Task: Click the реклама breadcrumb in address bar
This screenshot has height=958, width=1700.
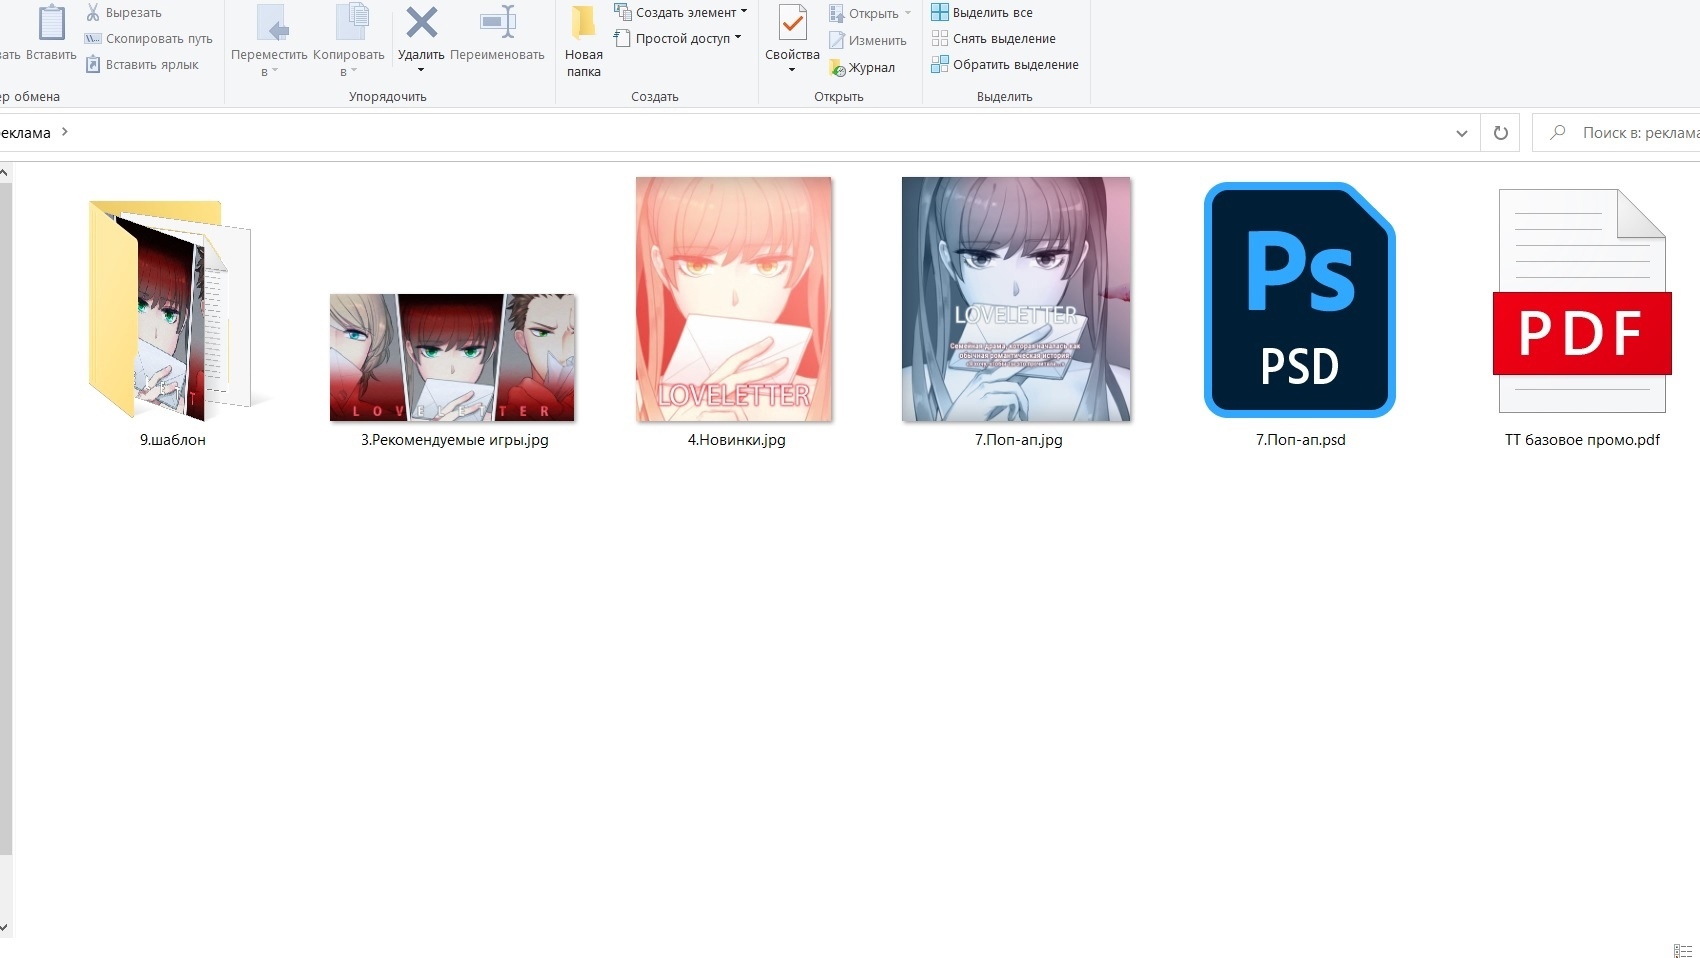Action: [25, 132]
